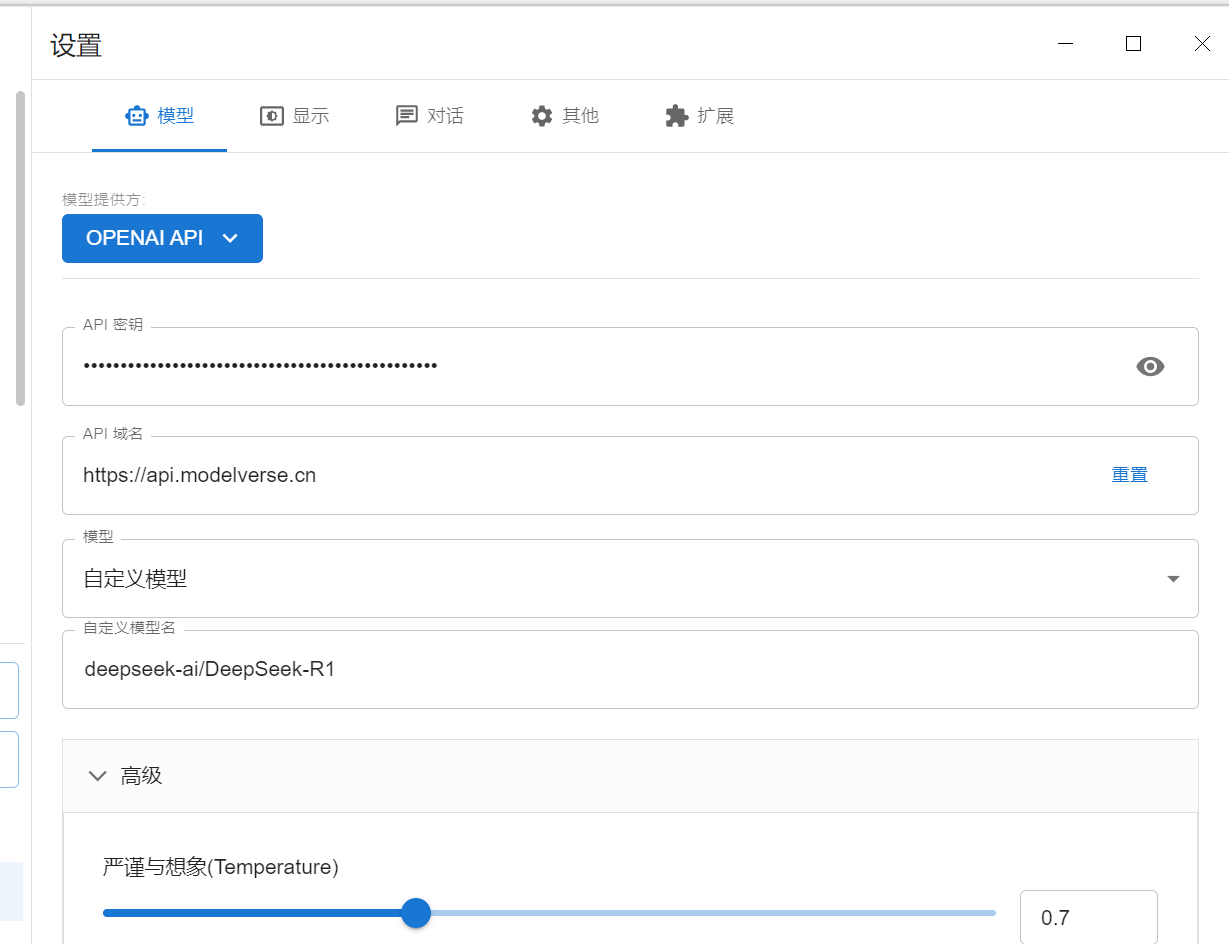Click the API 密钥 password field
Image resolution: width=1229 pixels, height=944 pixels.
click(500, 366)
